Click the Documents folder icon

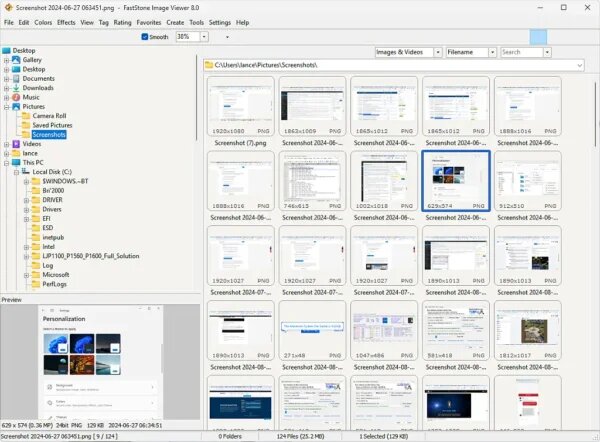(16, 78)
